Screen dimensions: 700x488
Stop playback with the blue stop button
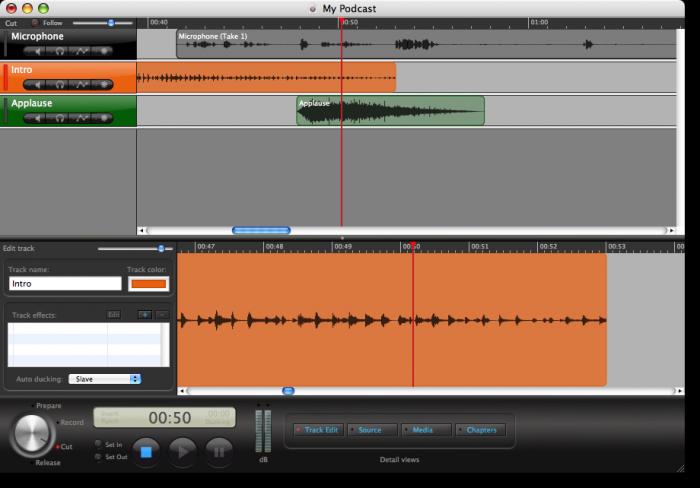[x=146, y=452]
